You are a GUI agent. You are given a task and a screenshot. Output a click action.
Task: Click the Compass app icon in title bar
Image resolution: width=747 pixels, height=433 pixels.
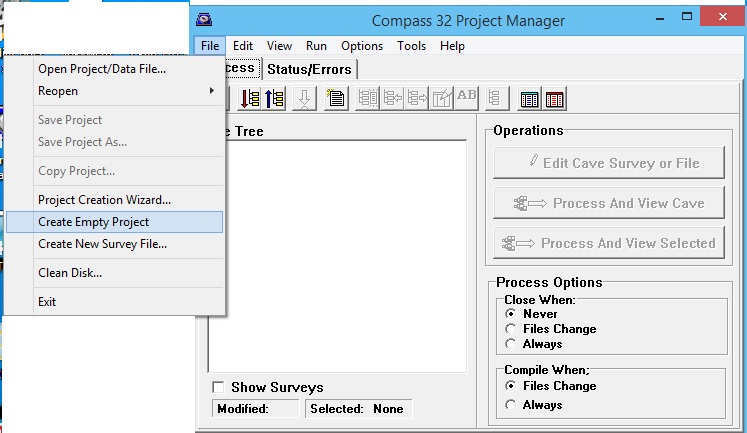pos(205,20)
